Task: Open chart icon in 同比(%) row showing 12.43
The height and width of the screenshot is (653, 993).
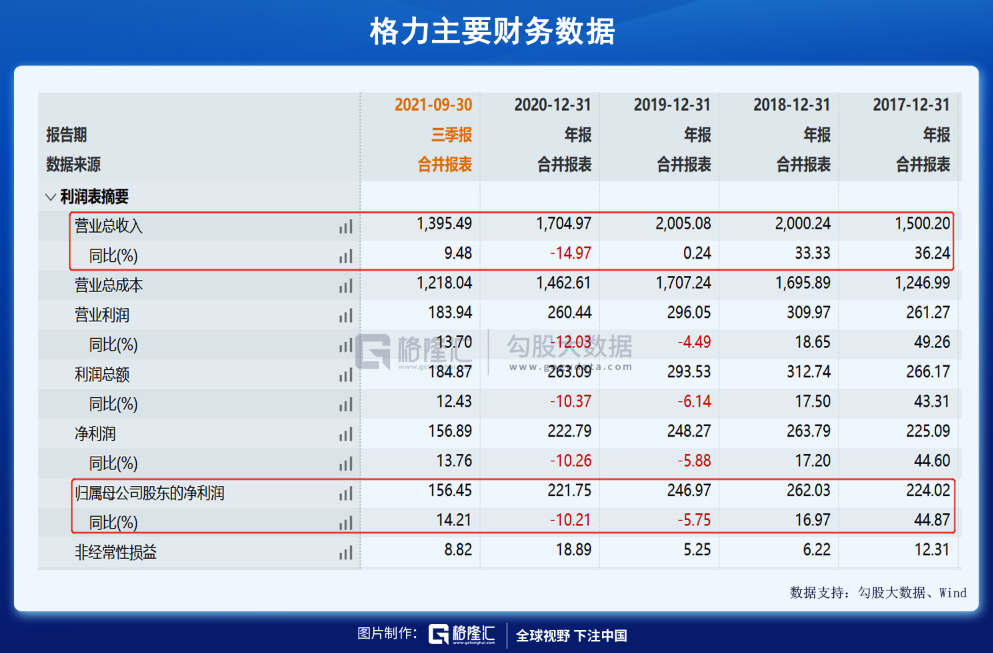Action: (x=345, y=405)
